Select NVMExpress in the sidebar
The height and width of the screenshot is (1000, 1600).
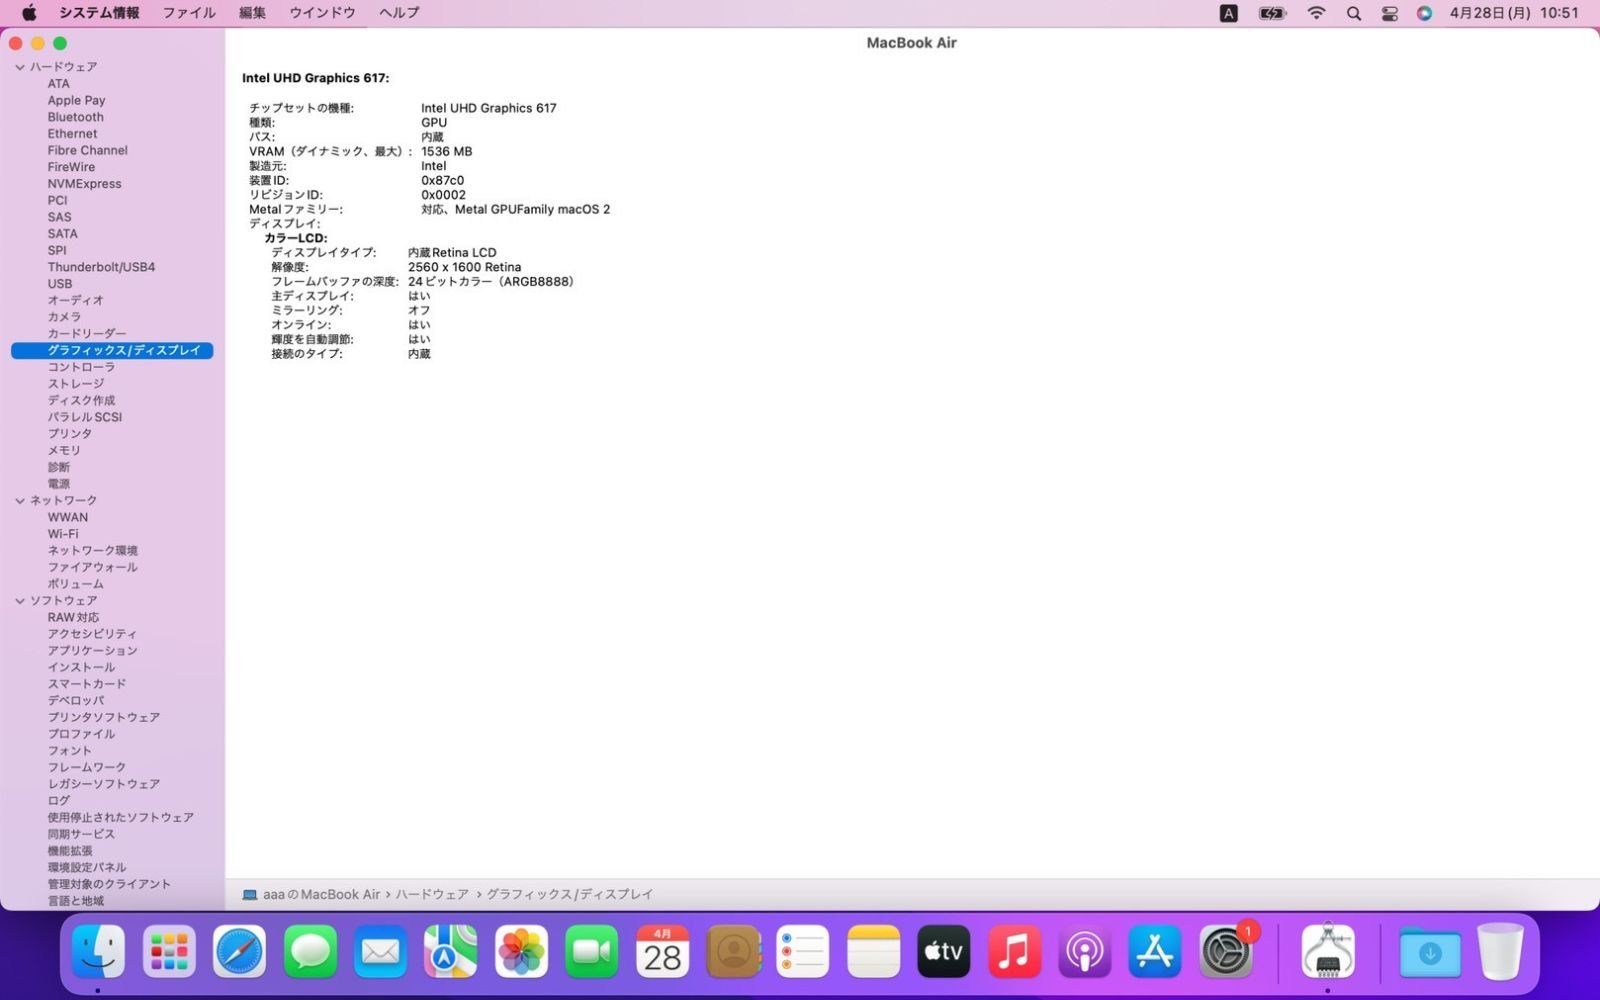click(x=84, y=184)
